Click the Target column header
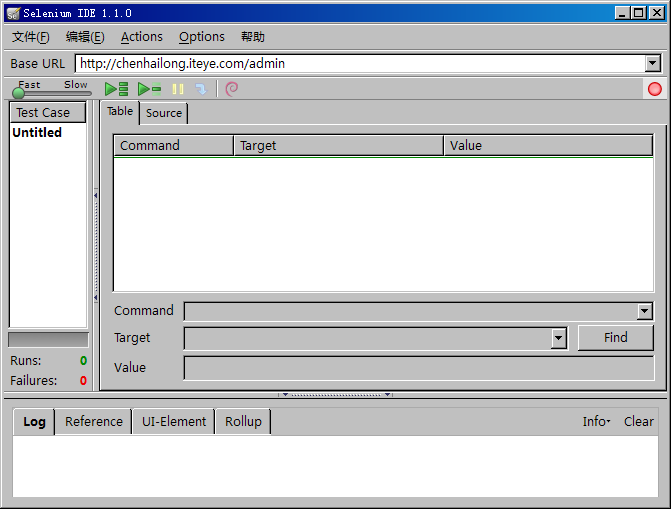Viewport: 671px width, 509px height. pos(338,146)
